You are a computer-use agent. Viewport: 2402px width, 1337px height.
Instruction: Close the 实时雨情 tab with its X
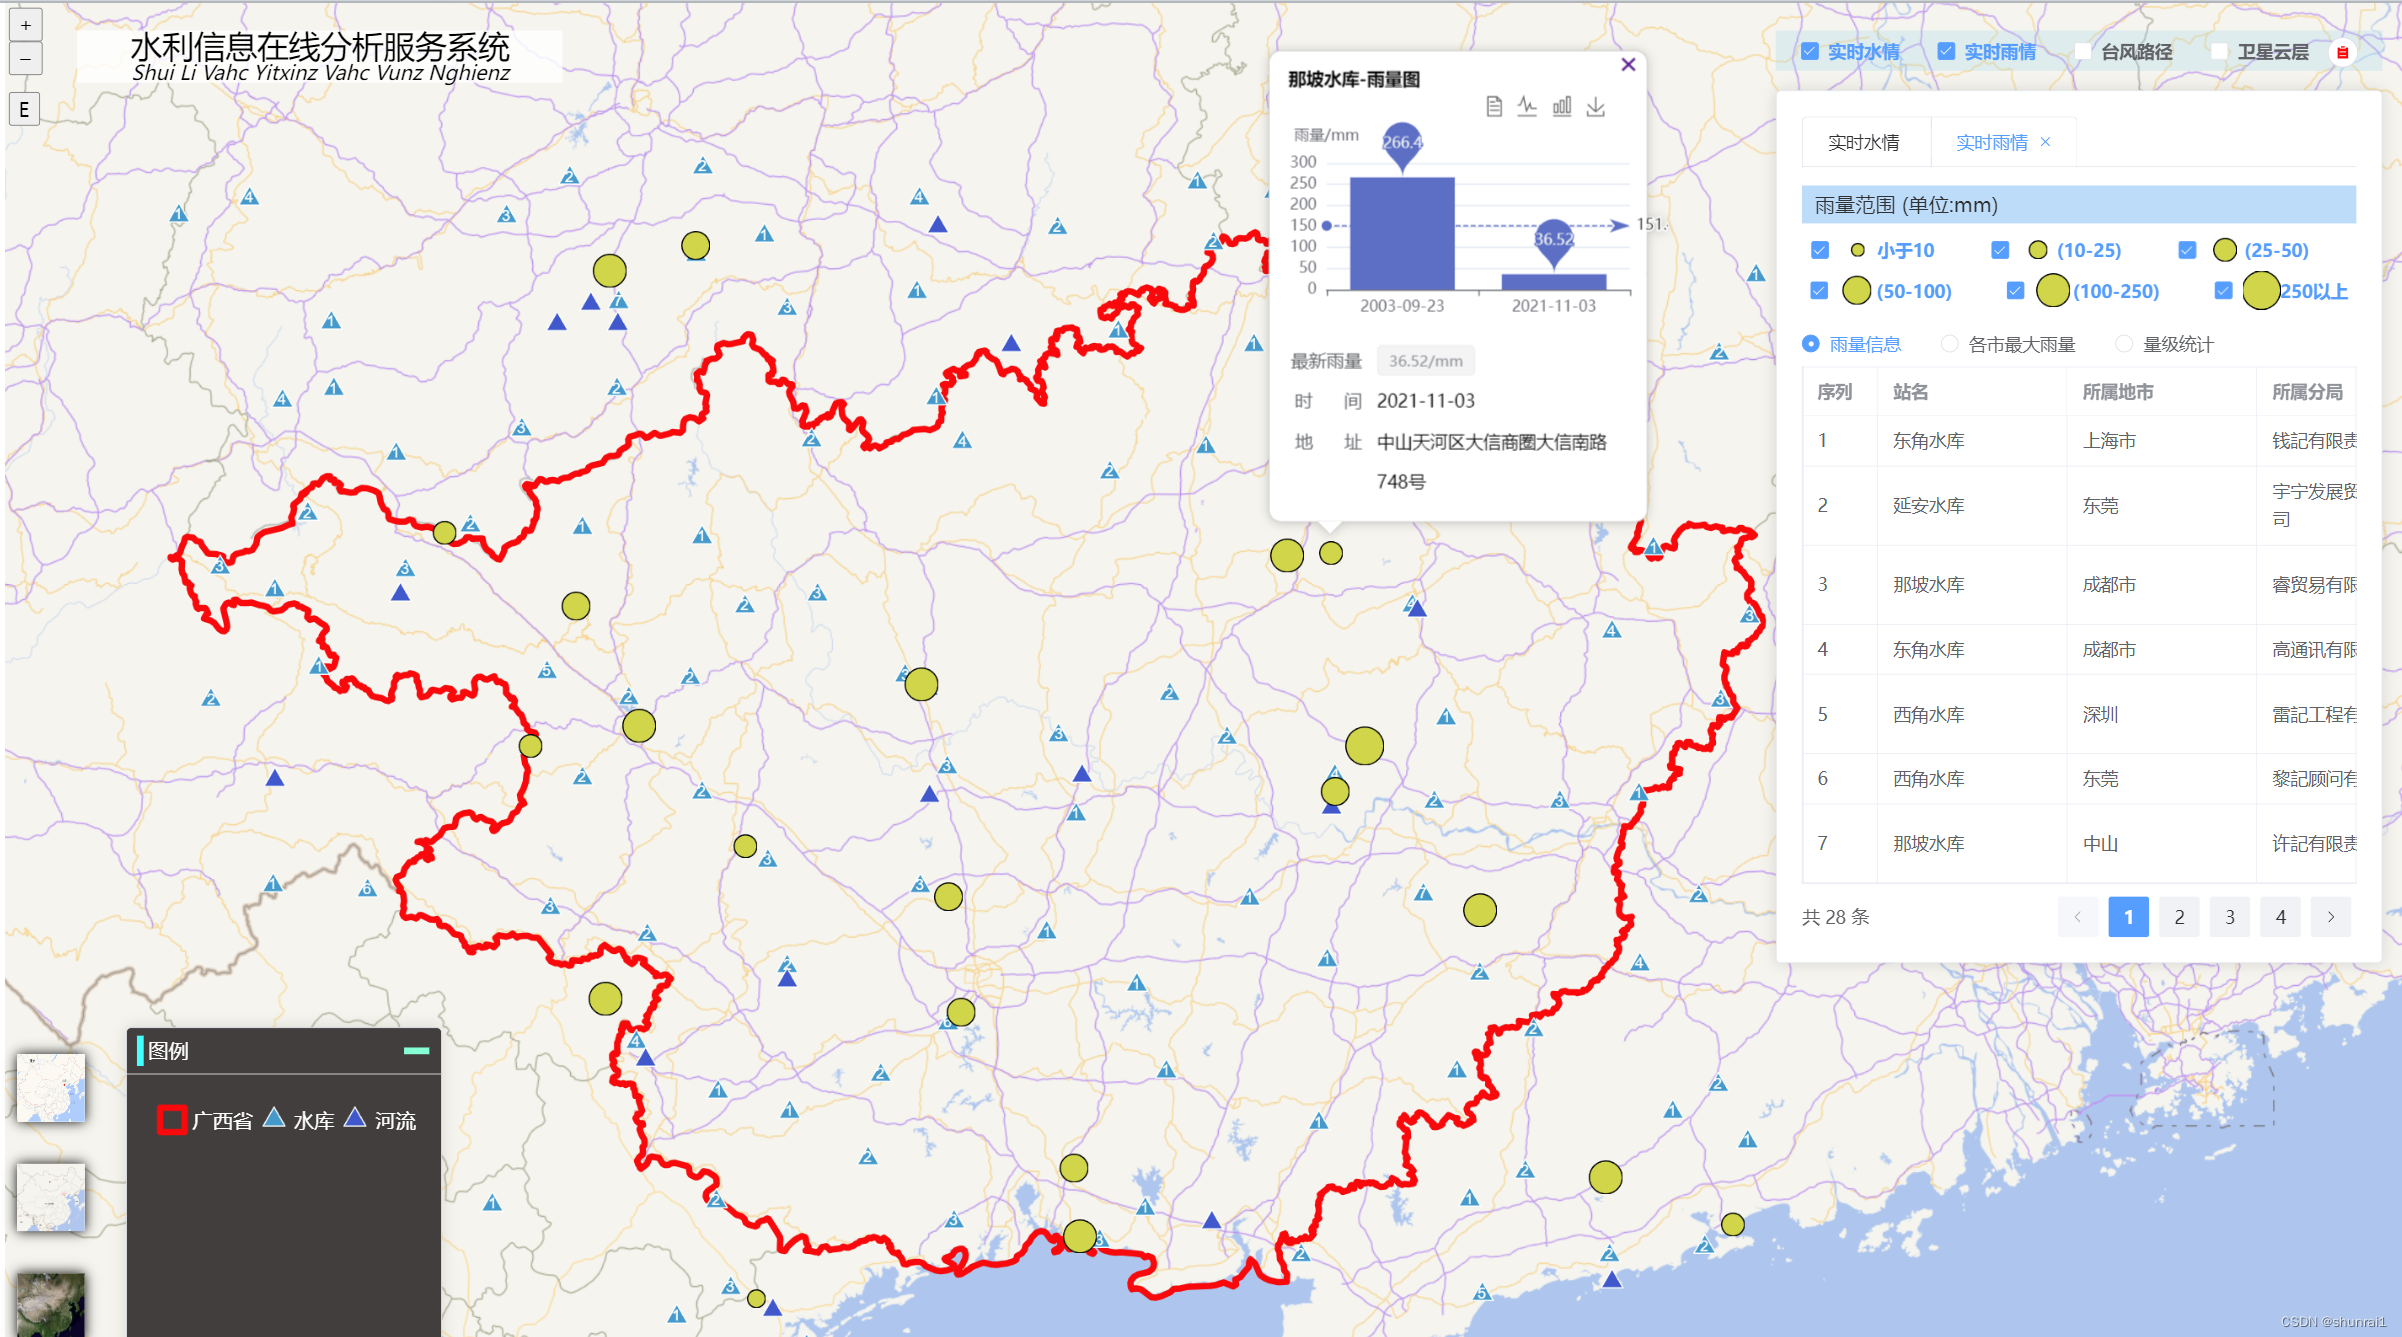coord(2045,142)
